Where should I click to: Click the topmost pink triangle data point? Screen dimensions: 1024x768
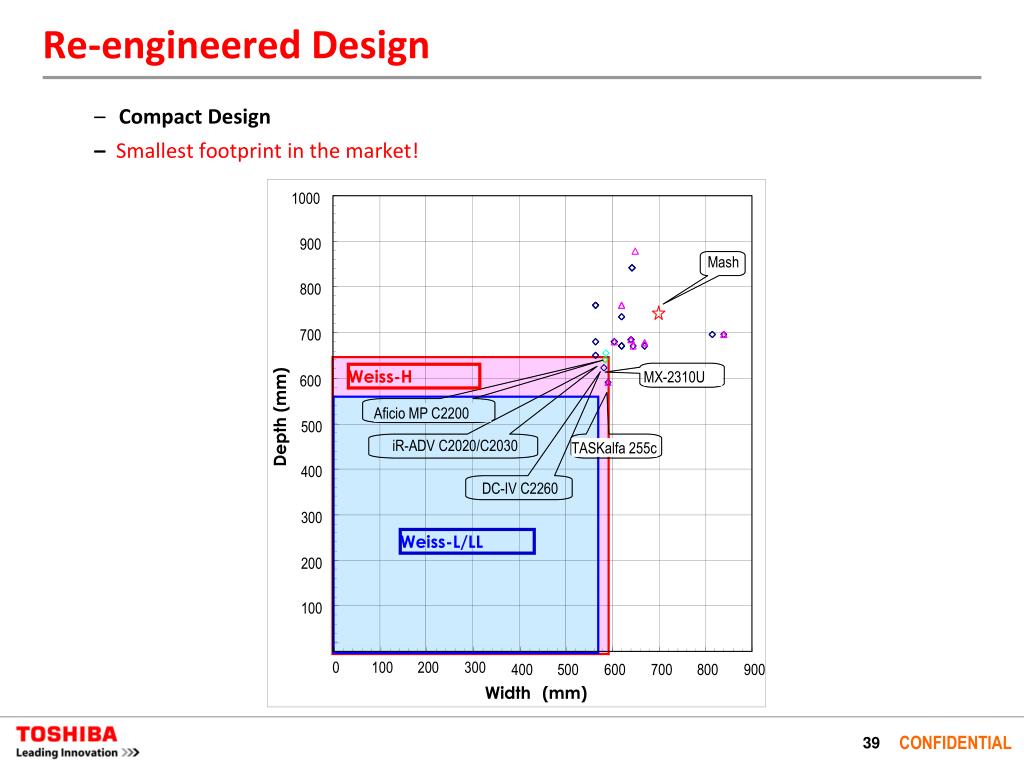[x=635, y=251]
